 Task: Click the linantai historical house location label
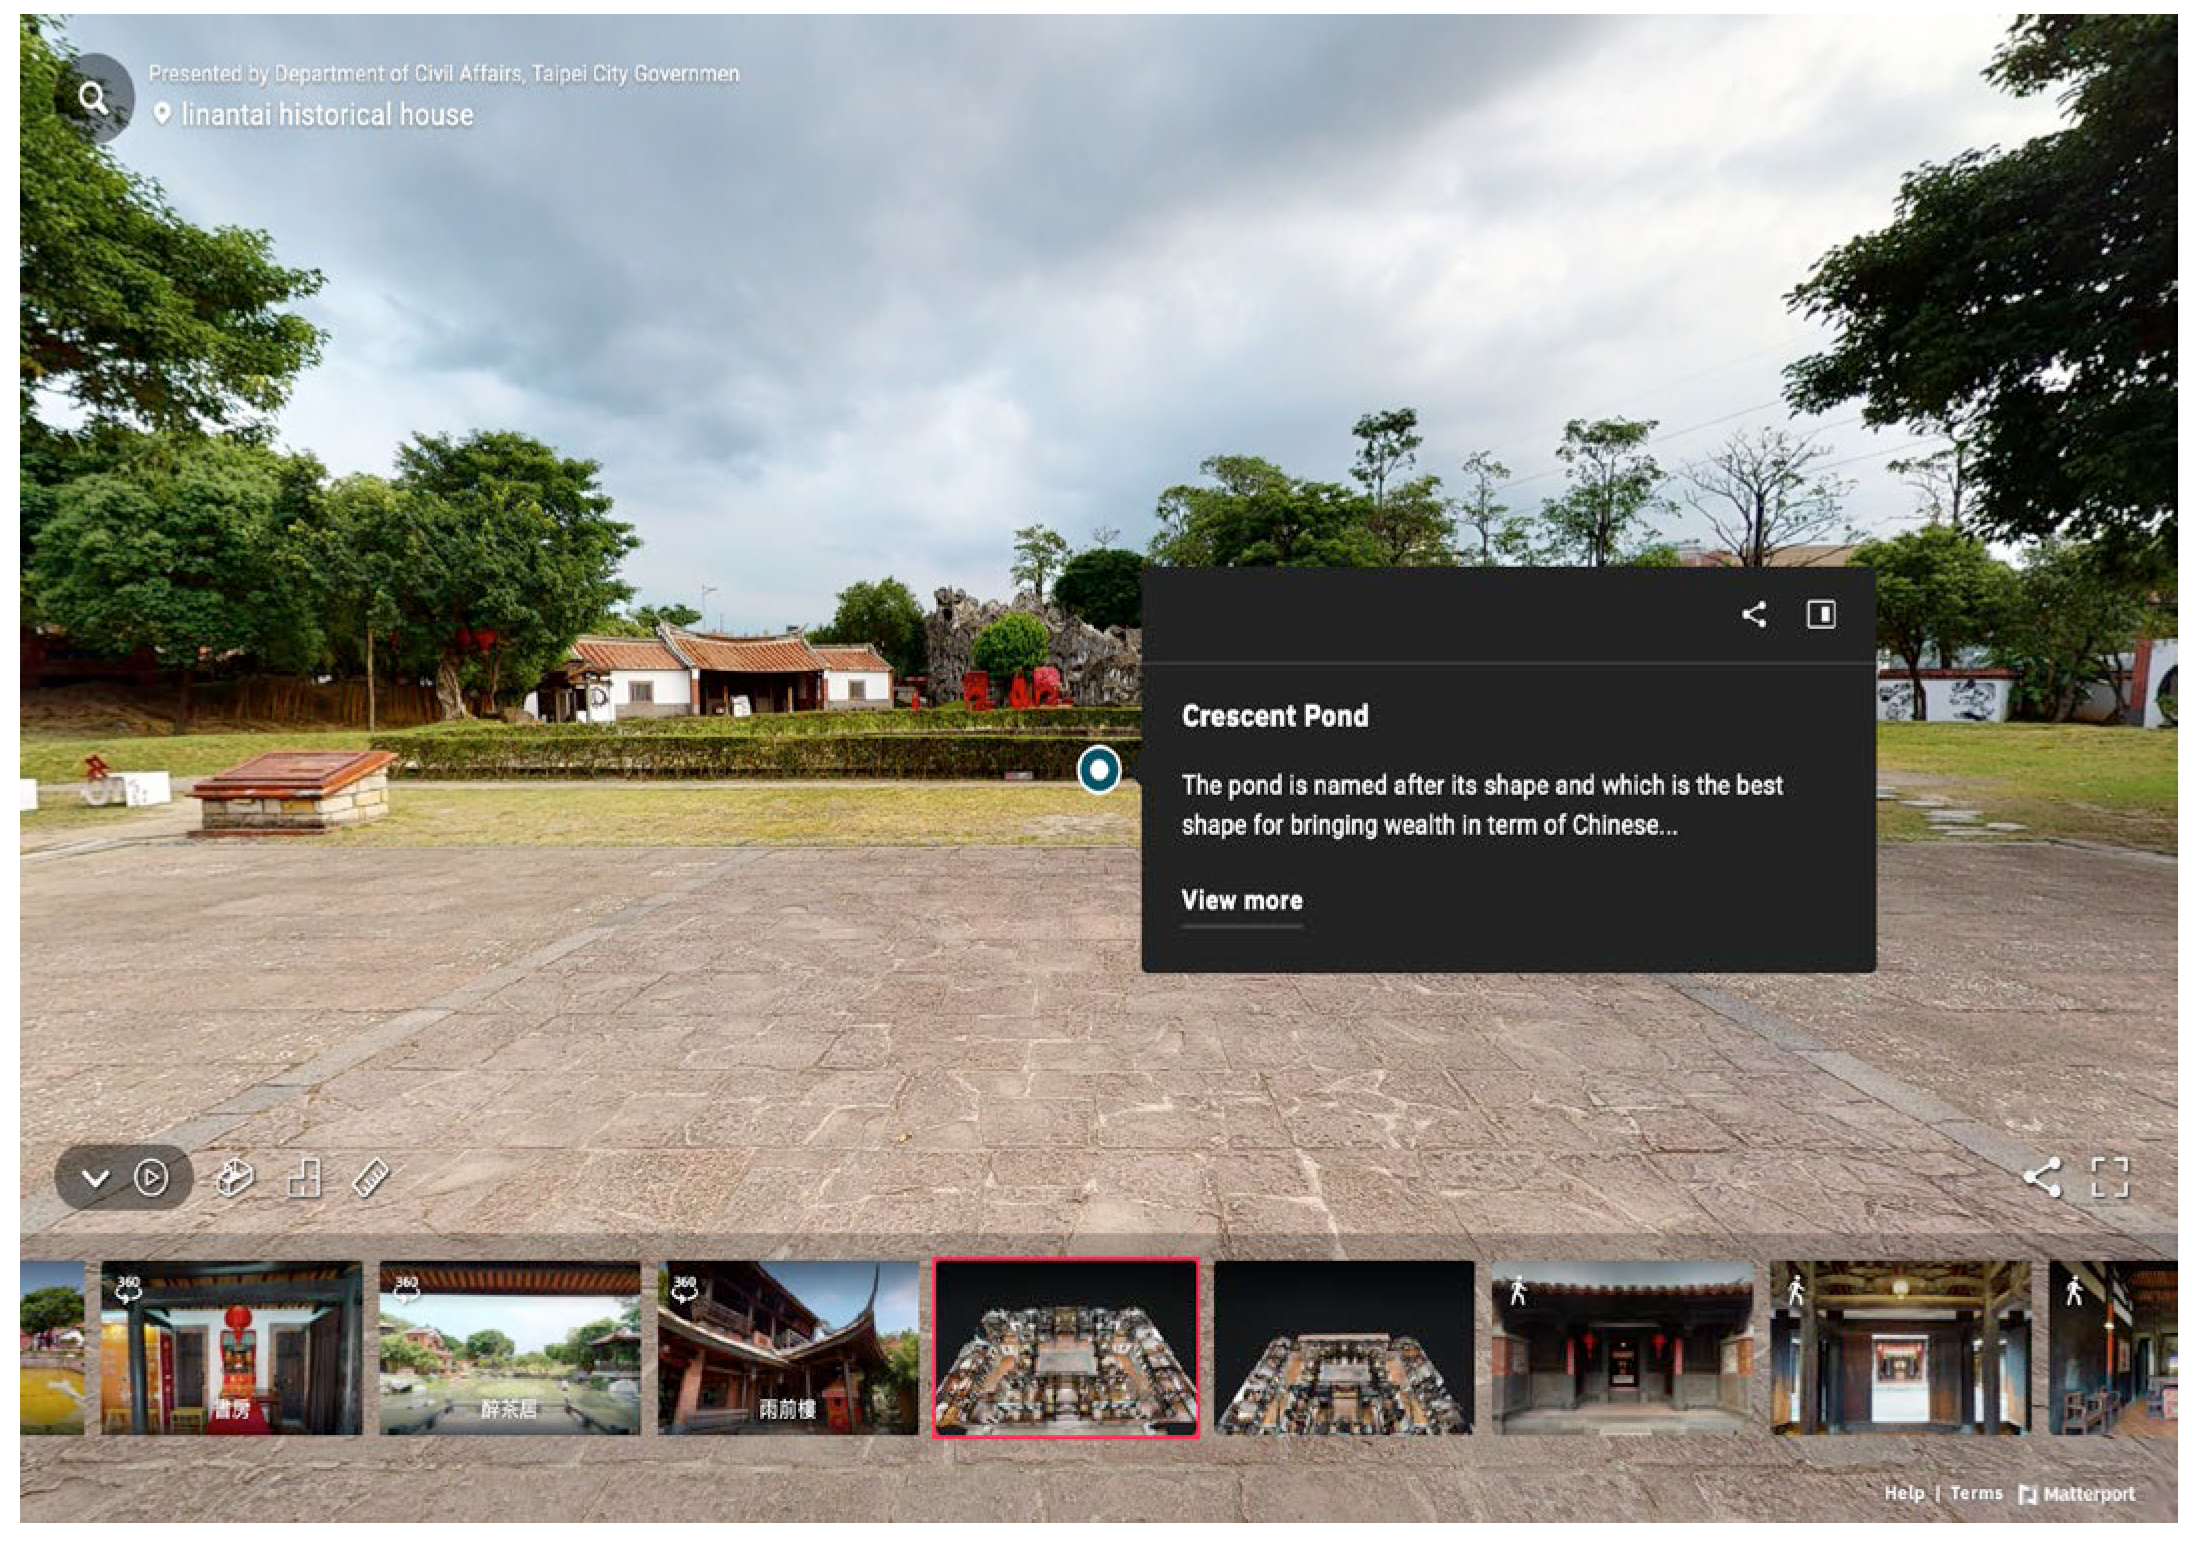point(326,115)
